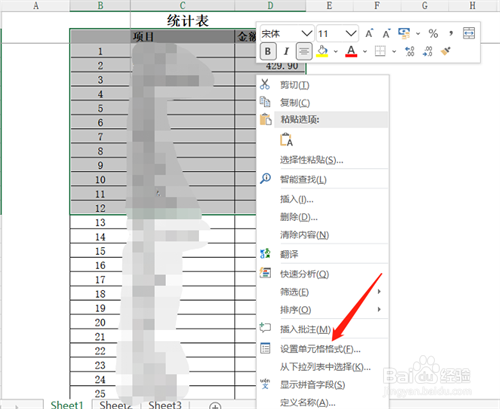The height and width of the screenshot is (409, 500).
Task: Click the borders icon
Action: coord(380,51)
